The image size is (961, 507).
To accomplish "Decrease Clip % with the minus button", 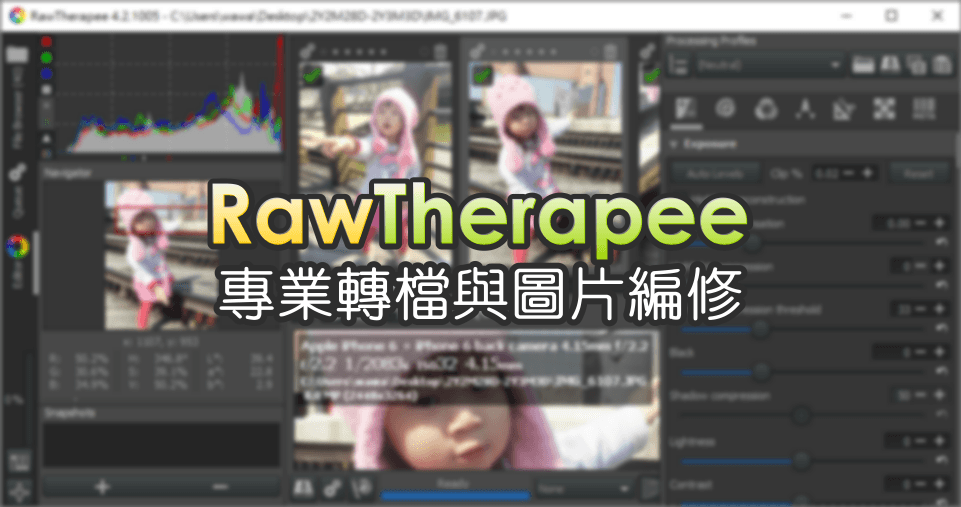I will tap(849, 173).
